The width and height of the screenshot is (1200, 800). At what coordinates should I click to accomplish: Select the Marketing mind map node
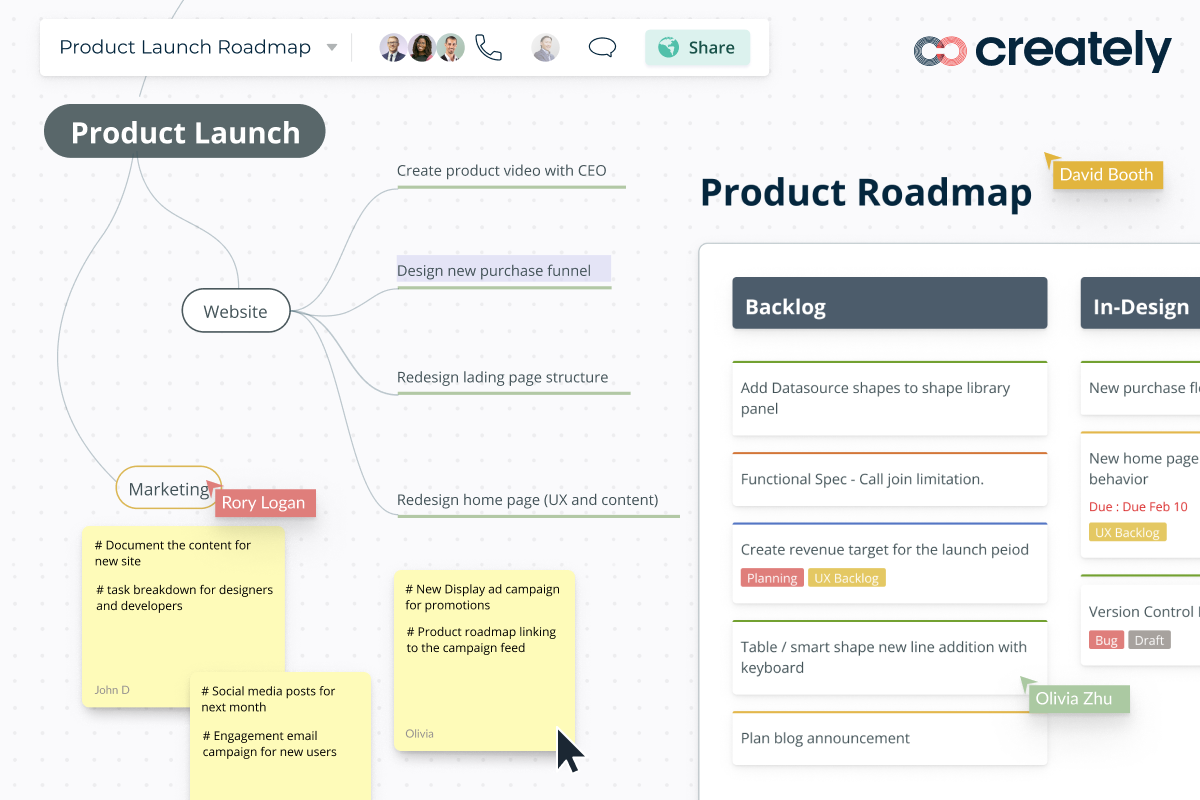pos(168,489)
